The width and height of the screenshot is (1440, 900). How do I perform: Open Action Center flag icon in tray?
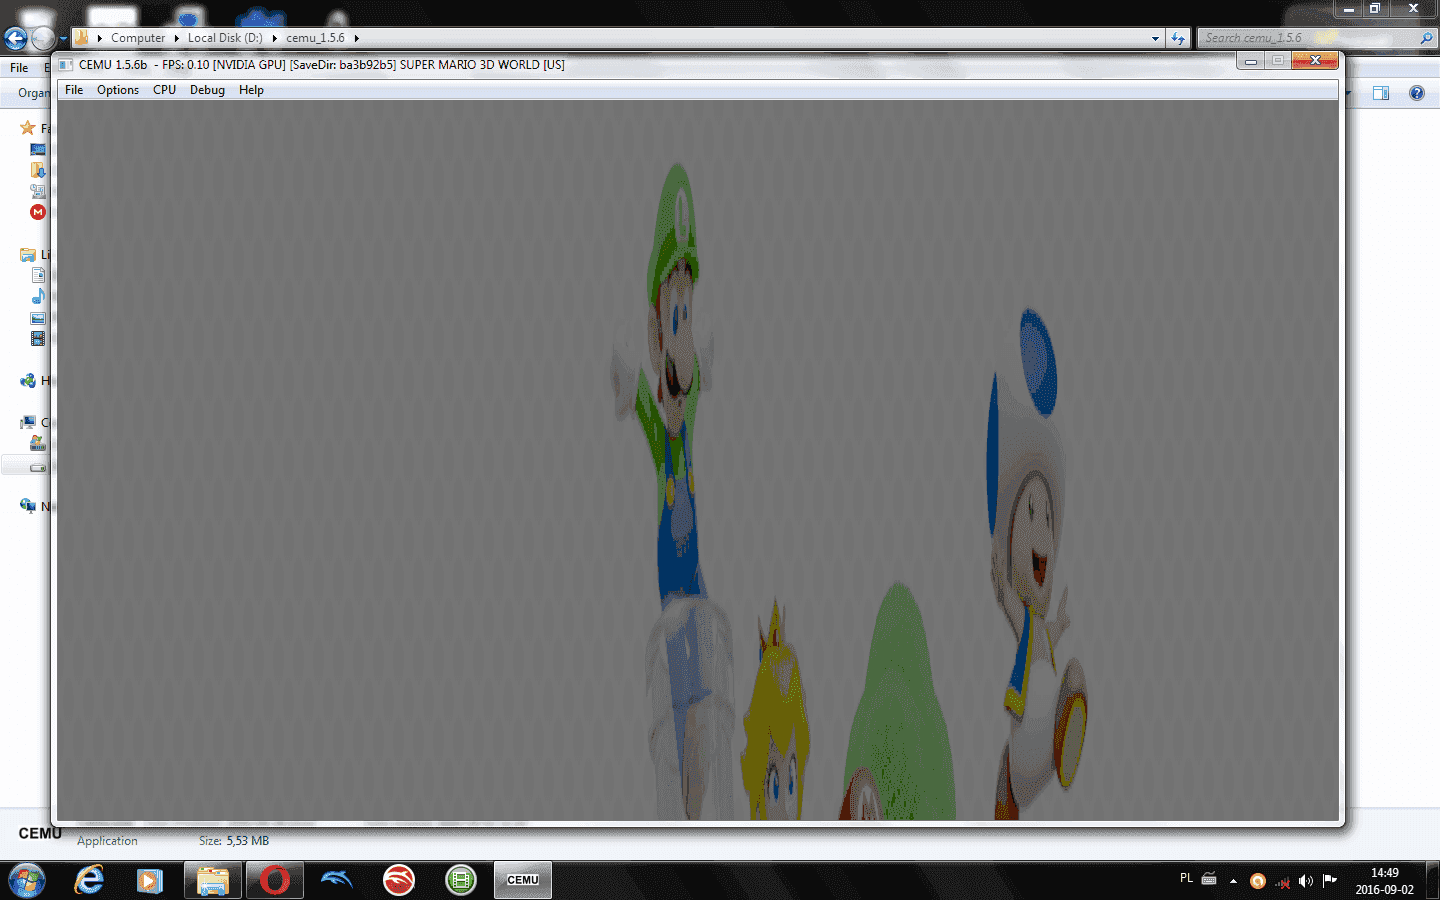(x=1330, y=881)
